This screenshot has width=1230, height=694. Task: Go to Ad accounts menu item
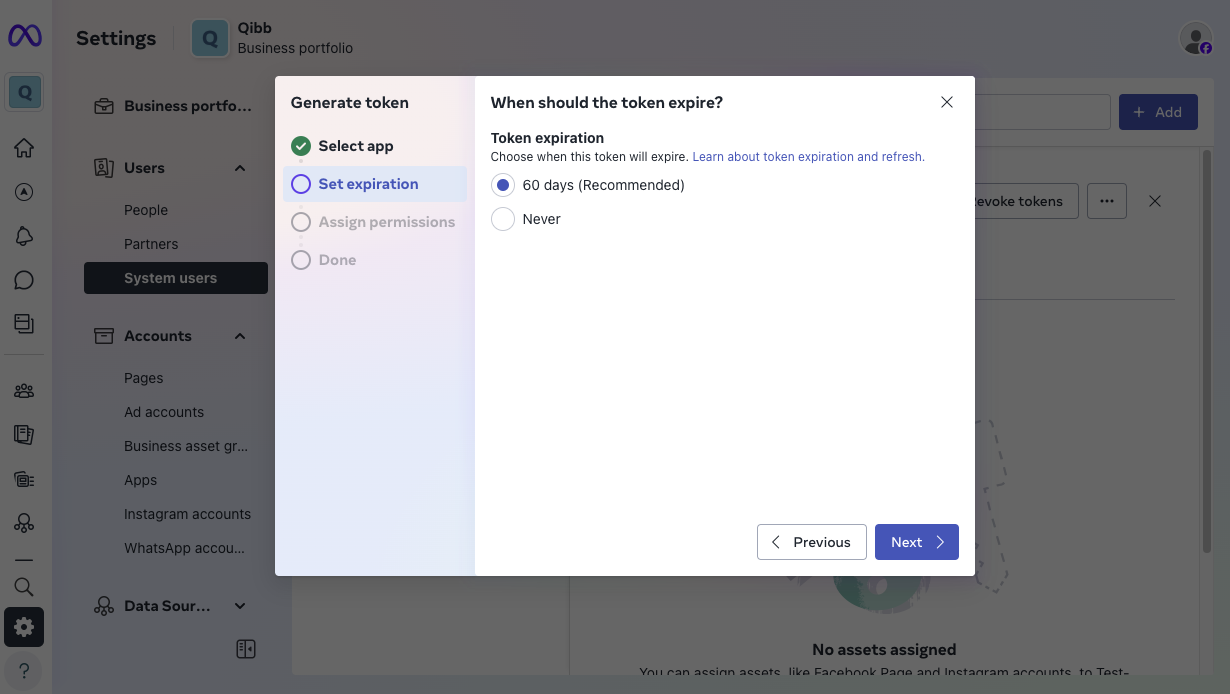(164, 412)
